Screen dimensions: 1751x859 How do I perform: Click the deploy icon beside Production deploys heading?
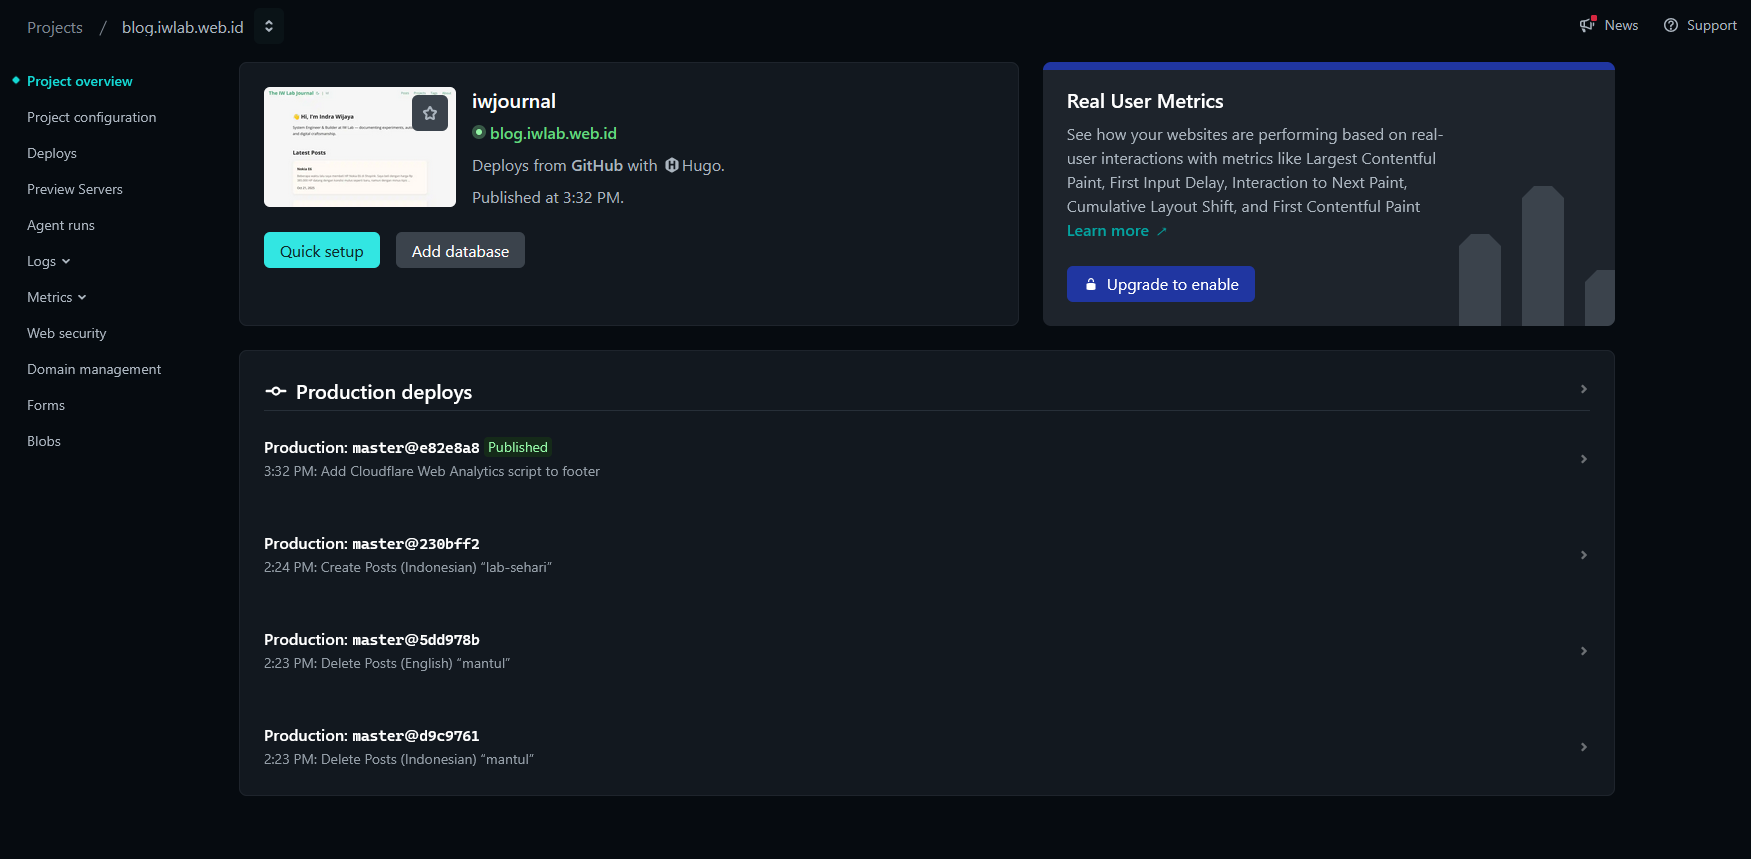click(275, 391)
